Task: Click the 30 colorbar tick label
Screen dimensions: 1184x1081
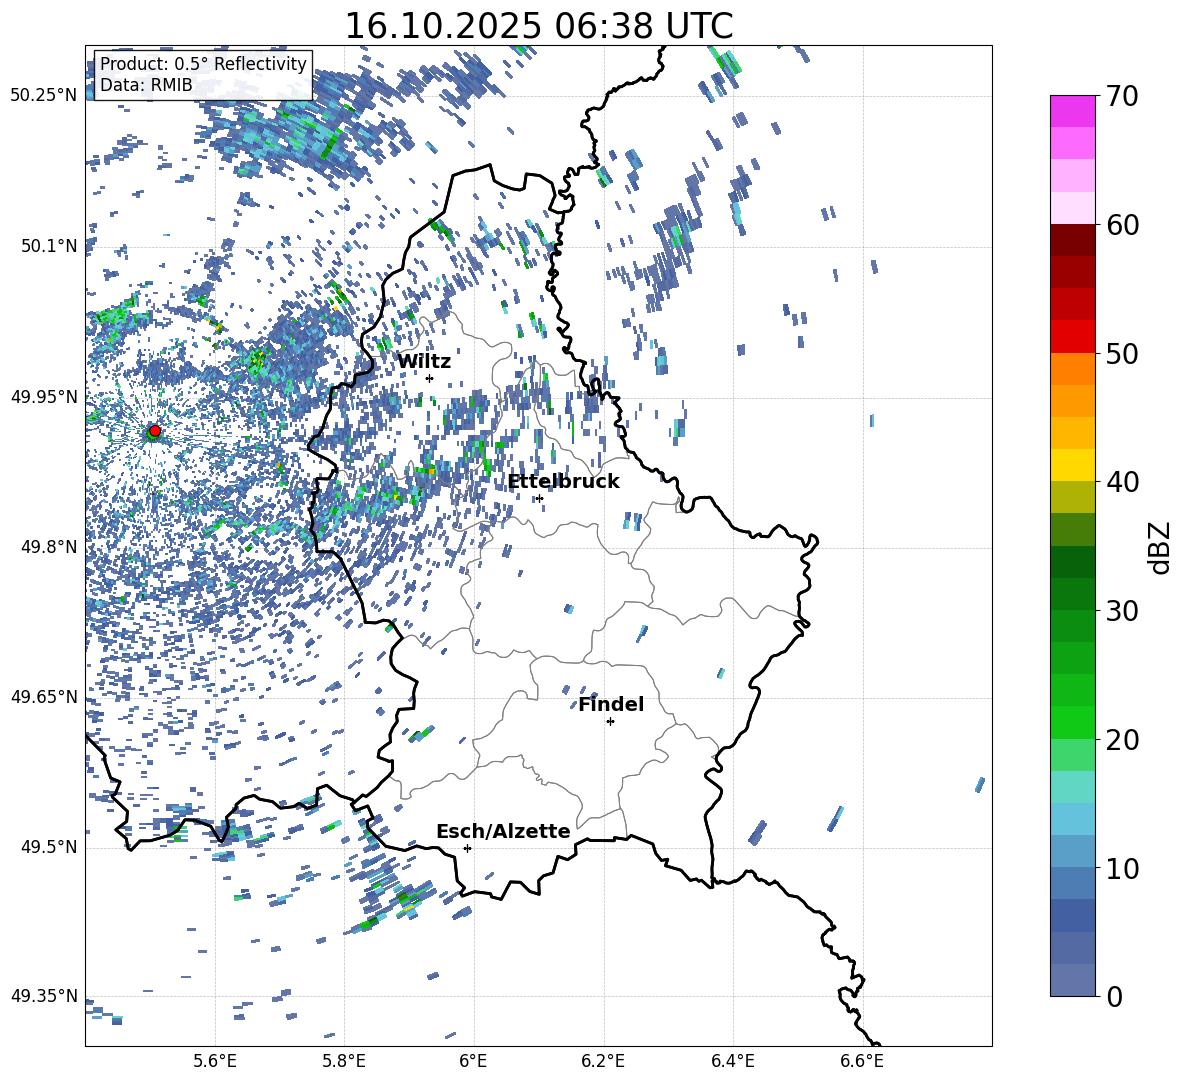Action: 1122,611
